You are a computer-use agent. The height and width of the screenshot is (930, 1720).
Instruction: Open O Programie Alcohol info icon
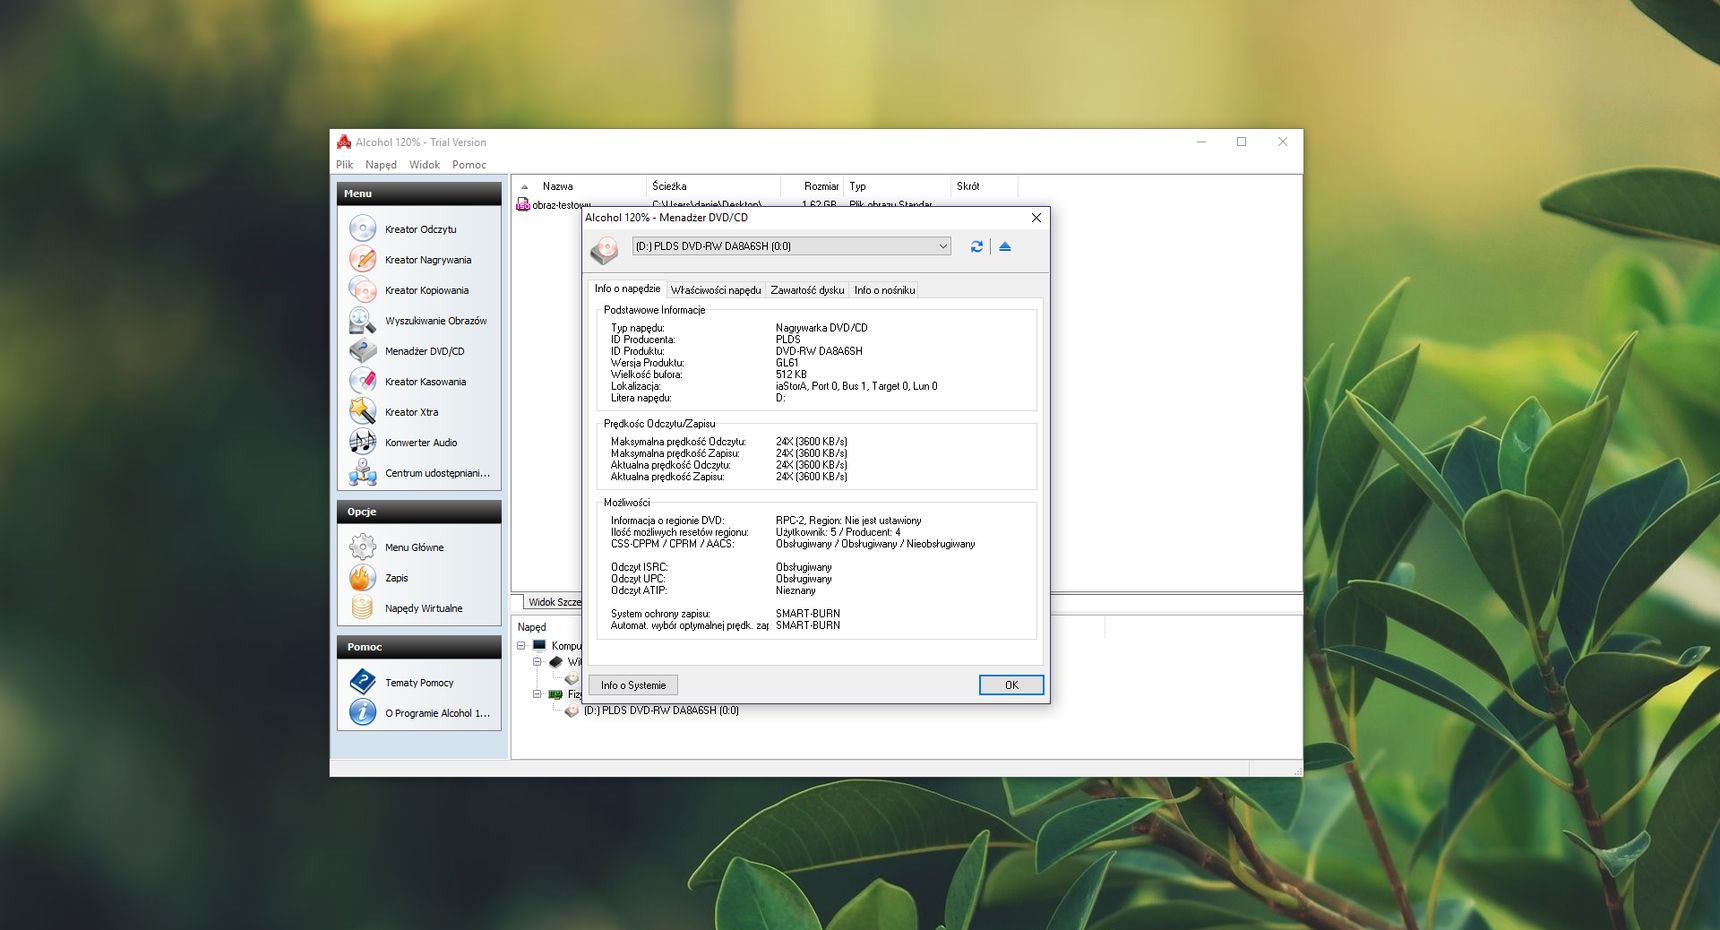(x=362, y=713)
